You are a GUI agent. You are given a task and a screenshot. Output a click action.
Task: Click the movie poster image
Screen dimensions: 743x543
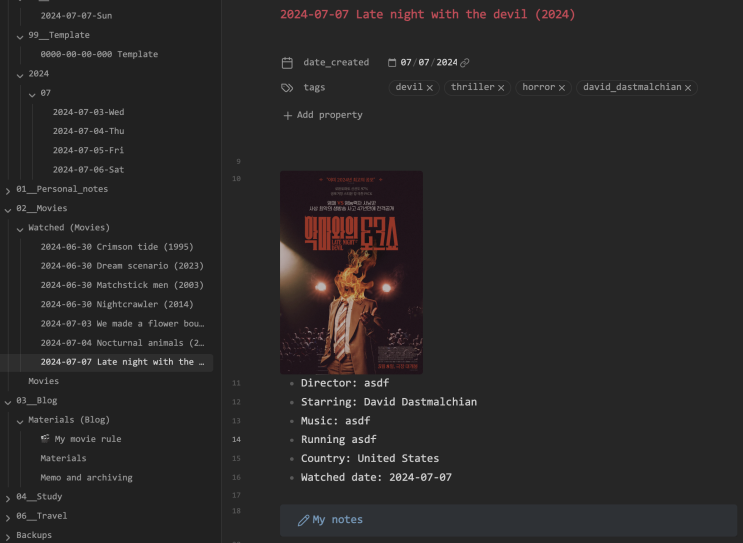click(x=351, y=272)
